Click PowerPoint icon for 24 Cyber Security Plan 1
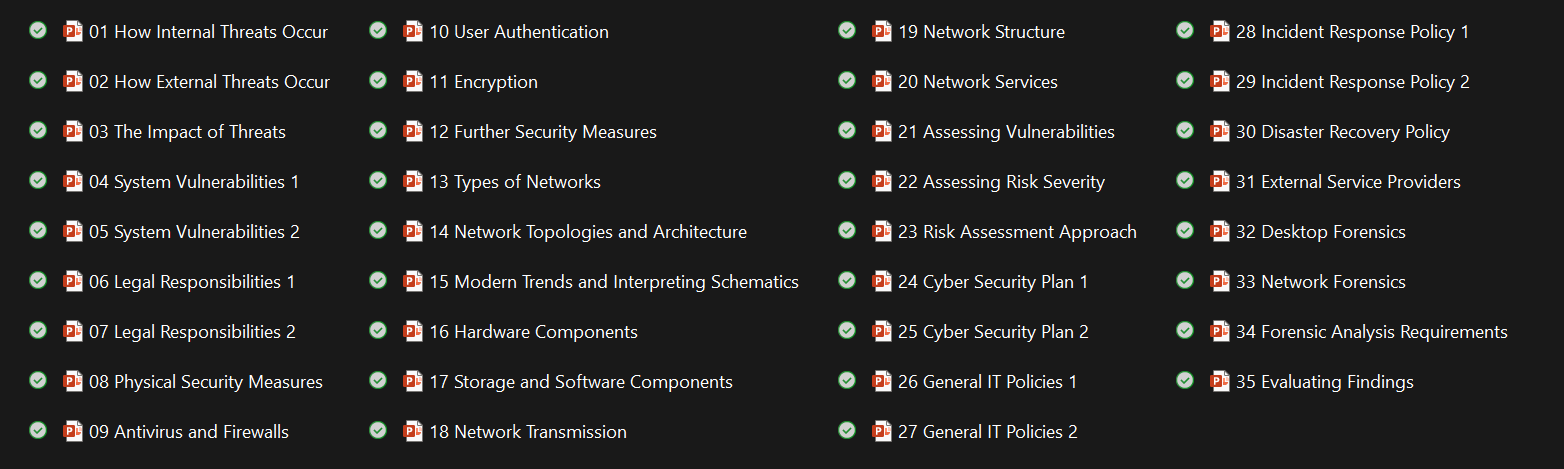Image resolution: width=1564 pixels, height=469 pixels. (x=882, y=281)
